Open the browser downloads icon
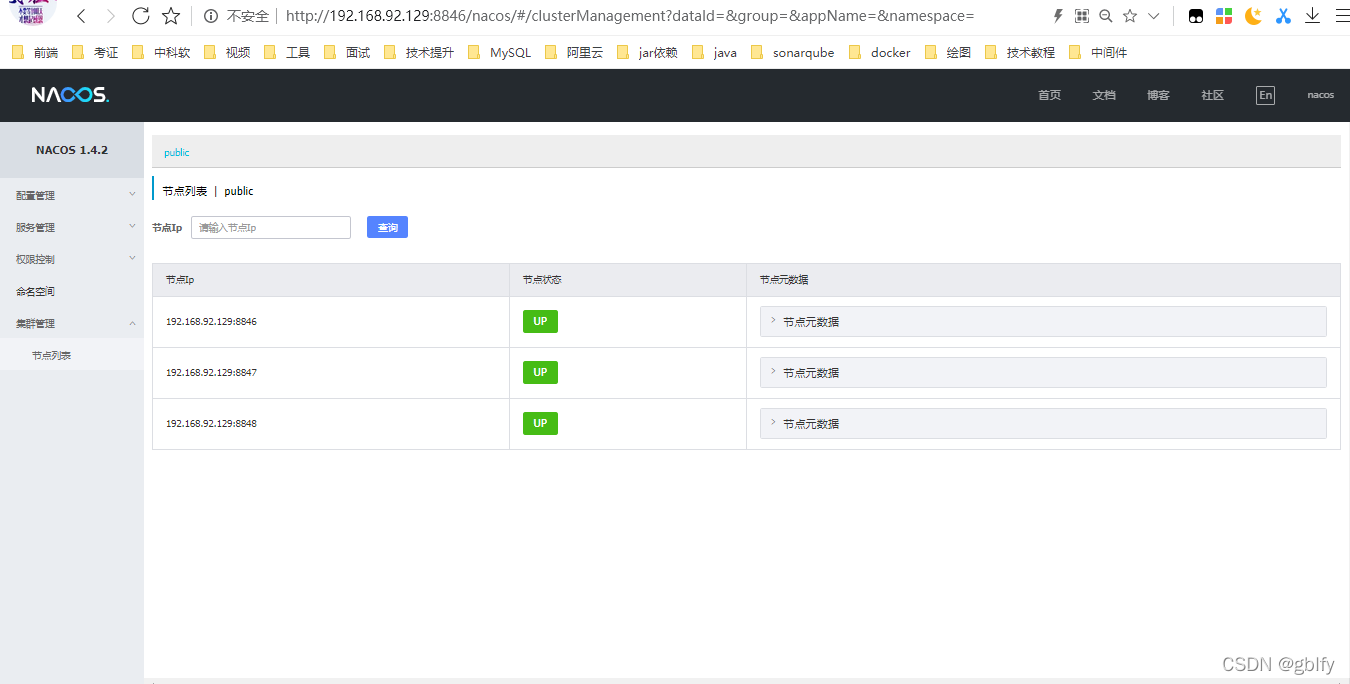The height and width of the screenshot is (684, 1350). (x=1313, y=16)
